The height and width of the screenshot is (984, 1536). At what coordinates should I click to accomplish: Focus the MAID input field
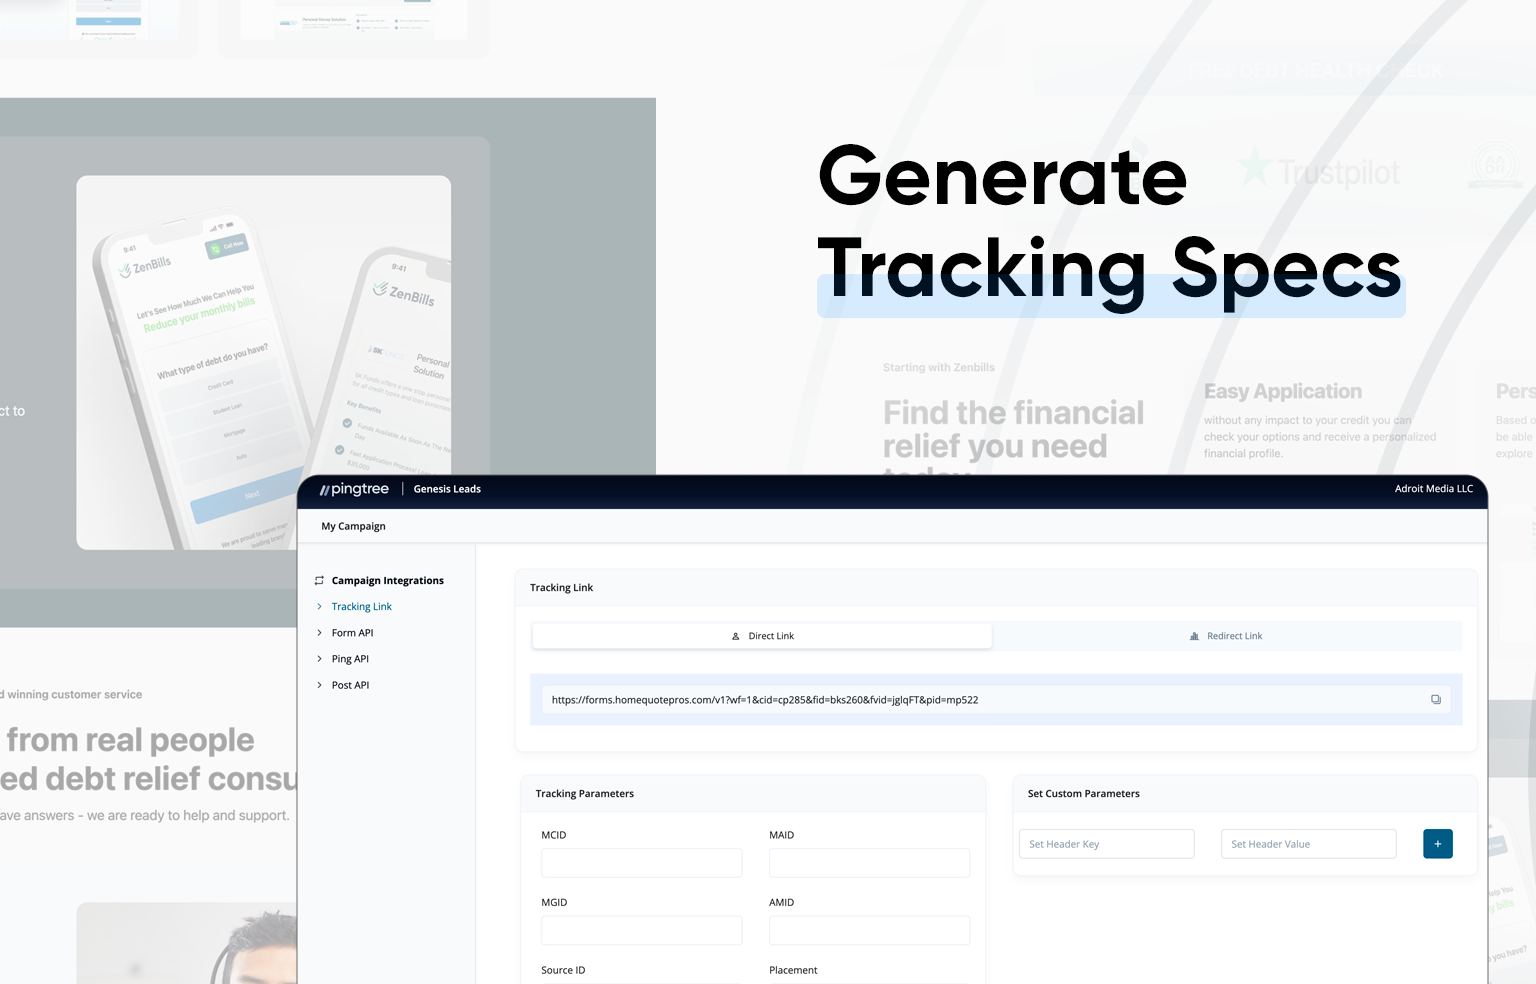point(869,863)
